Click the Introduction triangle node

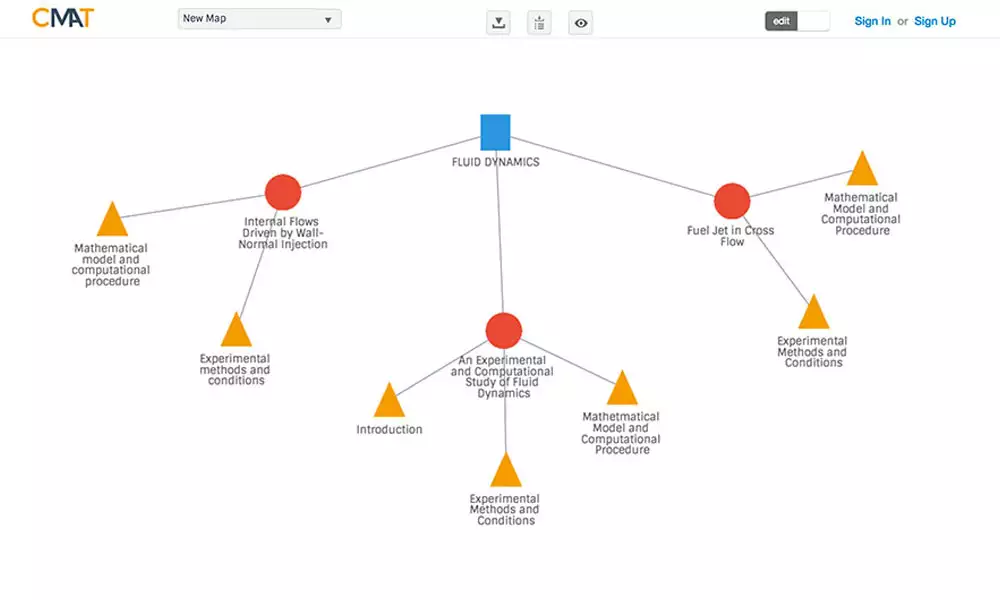(389, 402)
